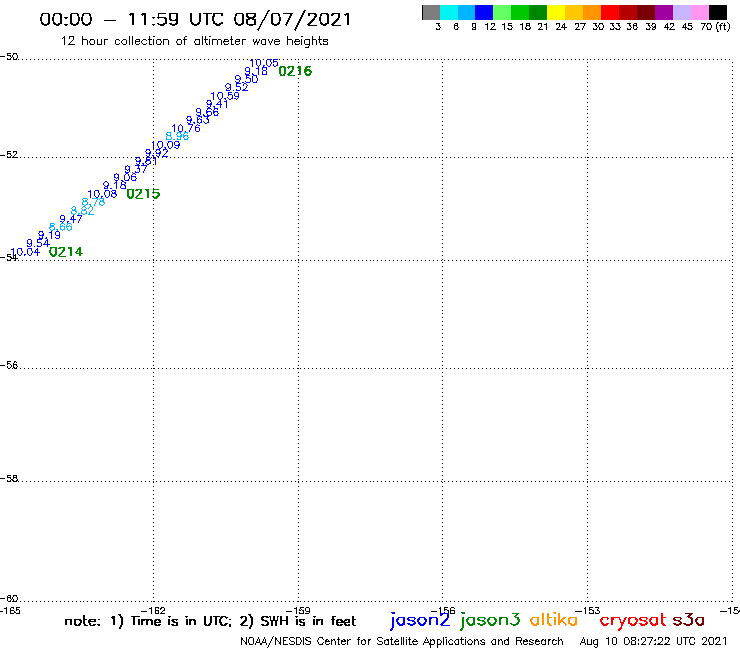Click the light blue reading 8.96
740x650 pixels.
[x=177, y=136]
